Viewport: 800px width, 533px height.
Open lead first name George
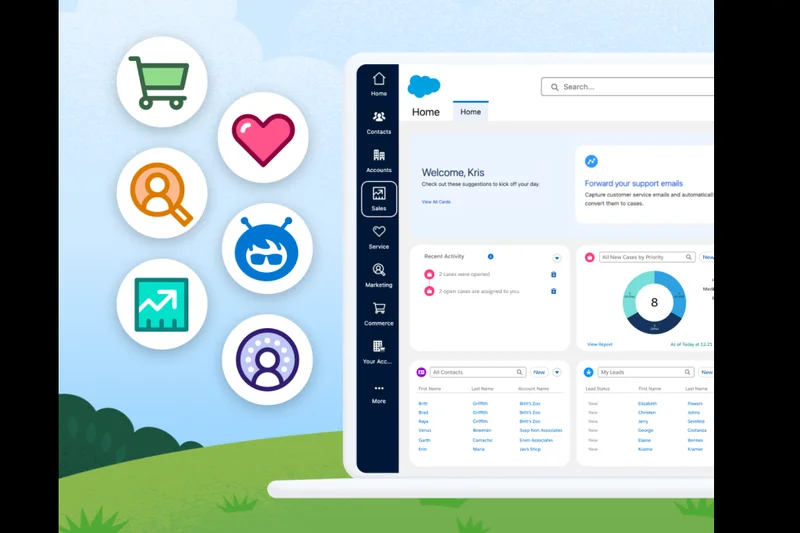click(x=645, y=430)
